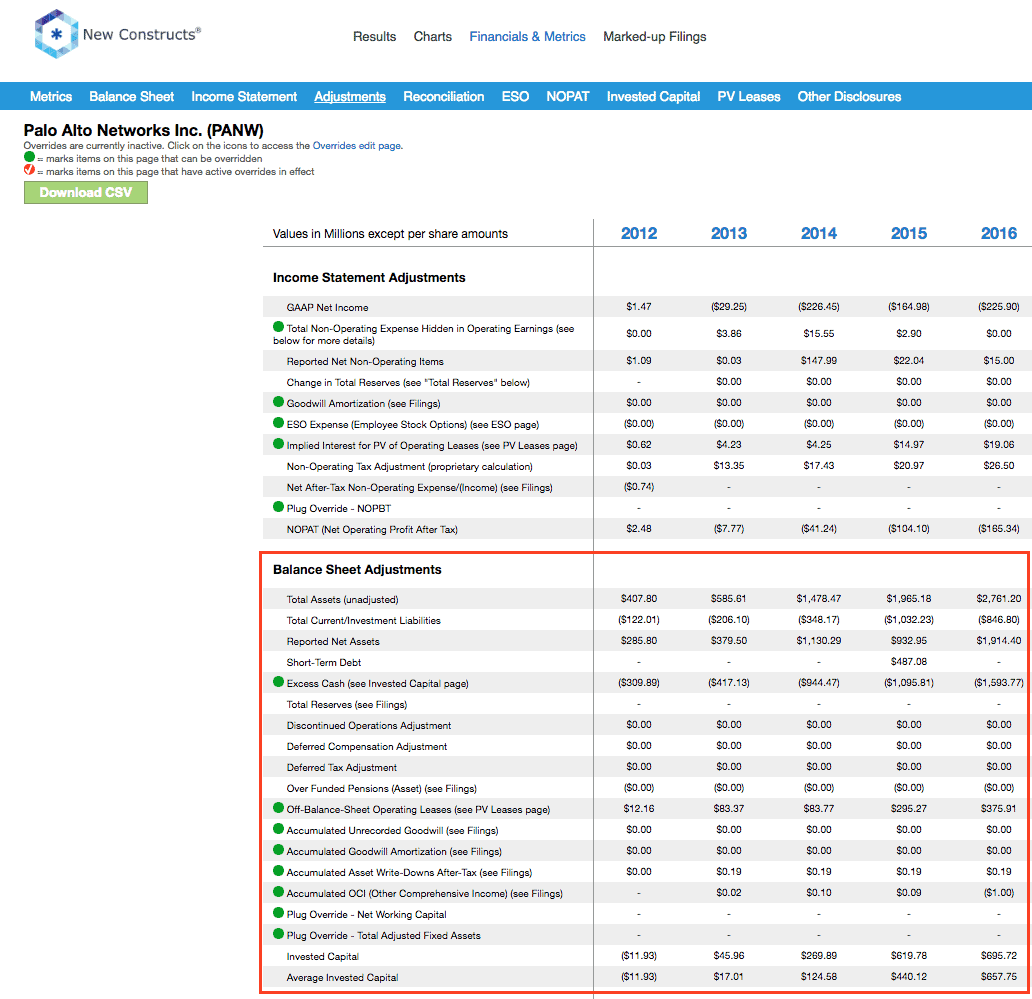Click the NOPAT (Net Operating Profit After Tax) label
The width and height of the screenshot is (1032, 999).
(x=372, y=530)
